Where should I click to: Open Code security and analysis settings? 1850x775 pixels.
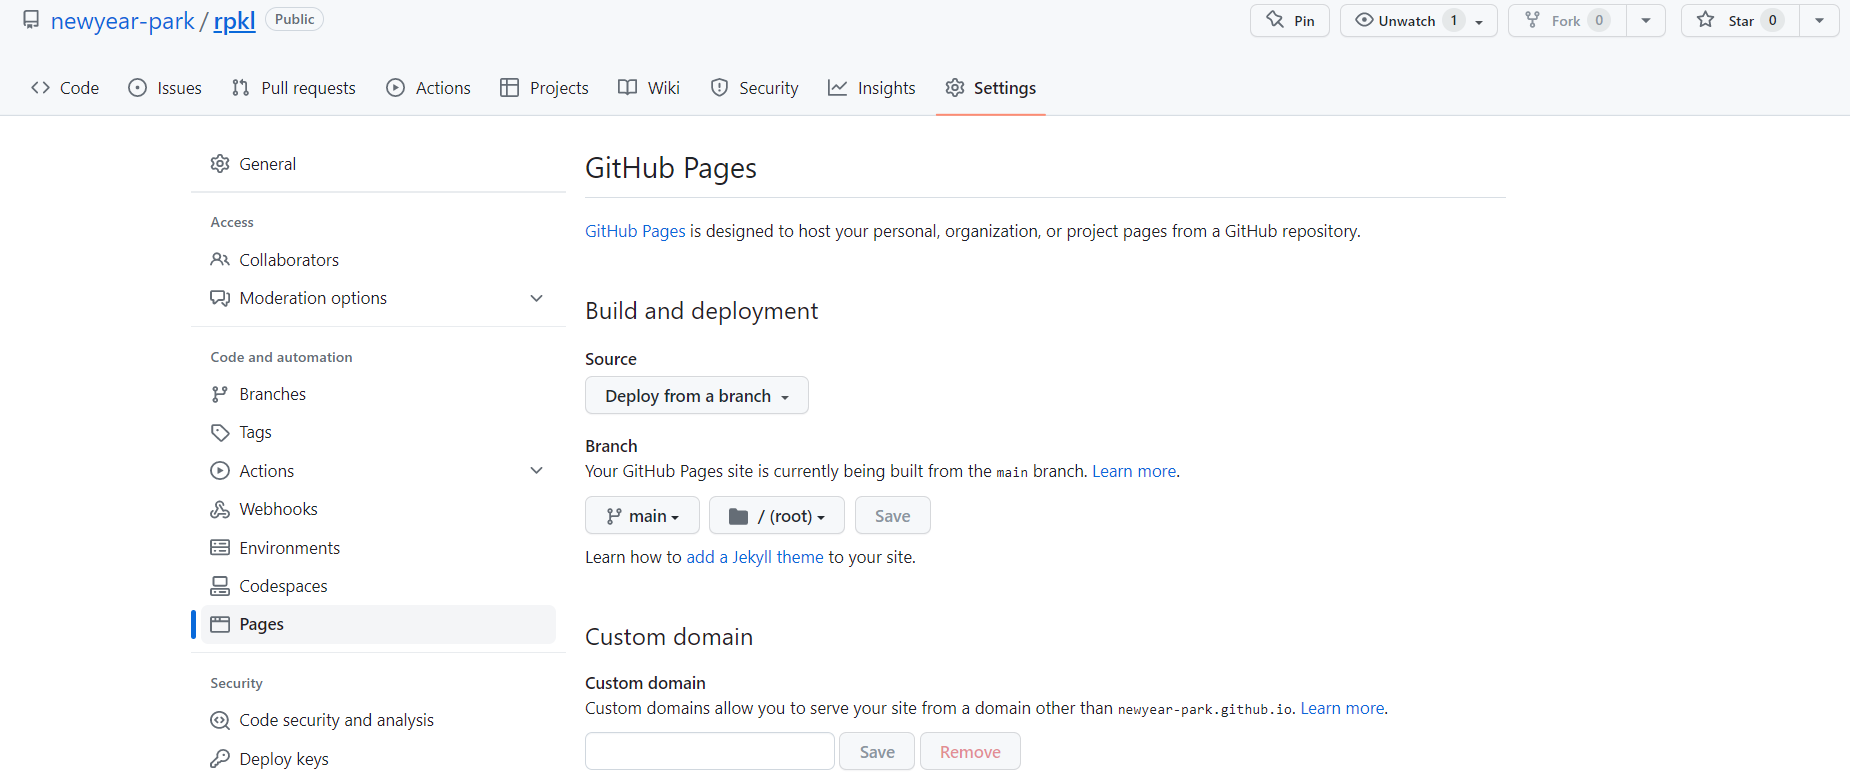point(378,720)
